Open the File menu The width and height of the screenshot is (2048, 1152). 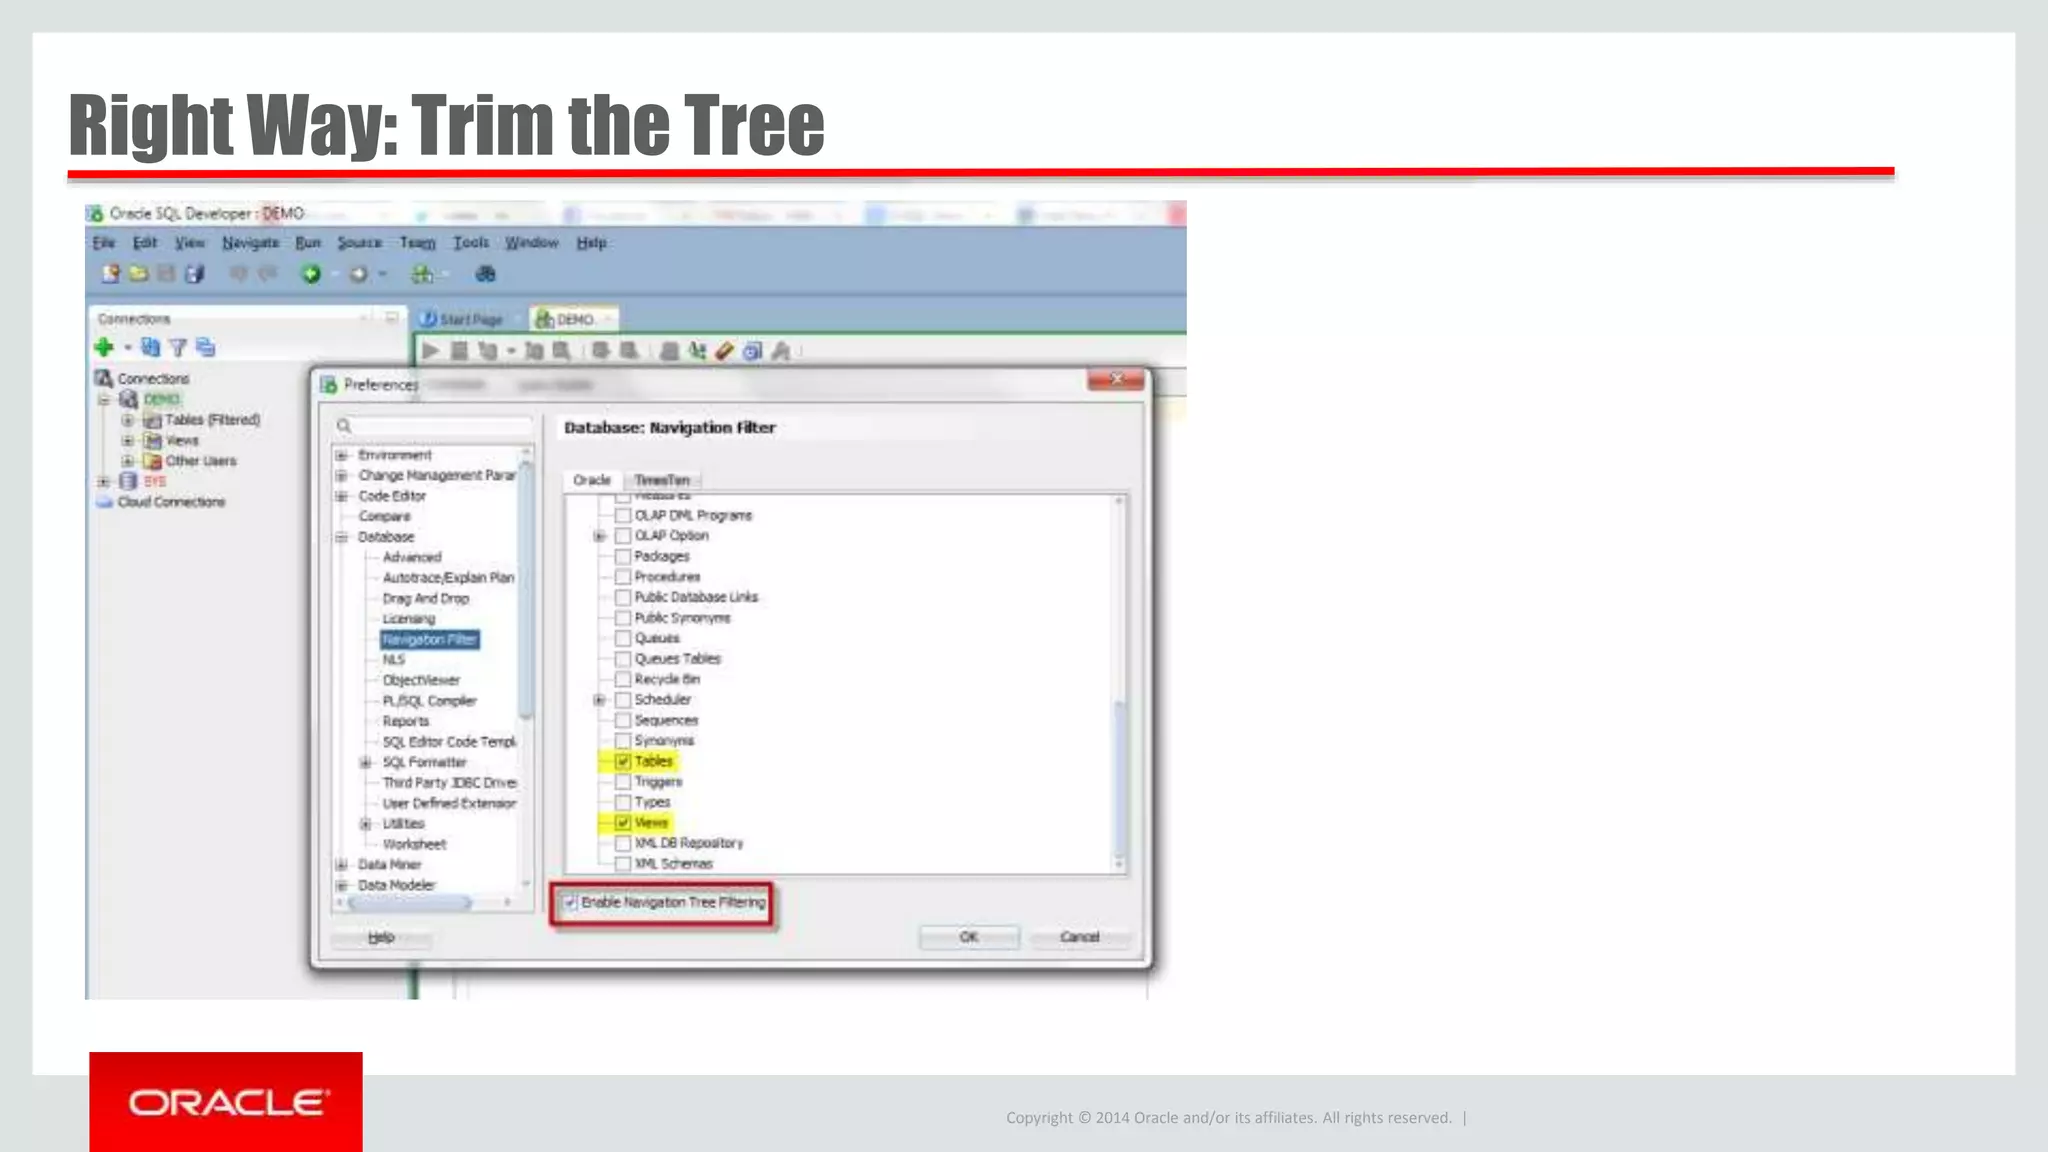[104, 243]
